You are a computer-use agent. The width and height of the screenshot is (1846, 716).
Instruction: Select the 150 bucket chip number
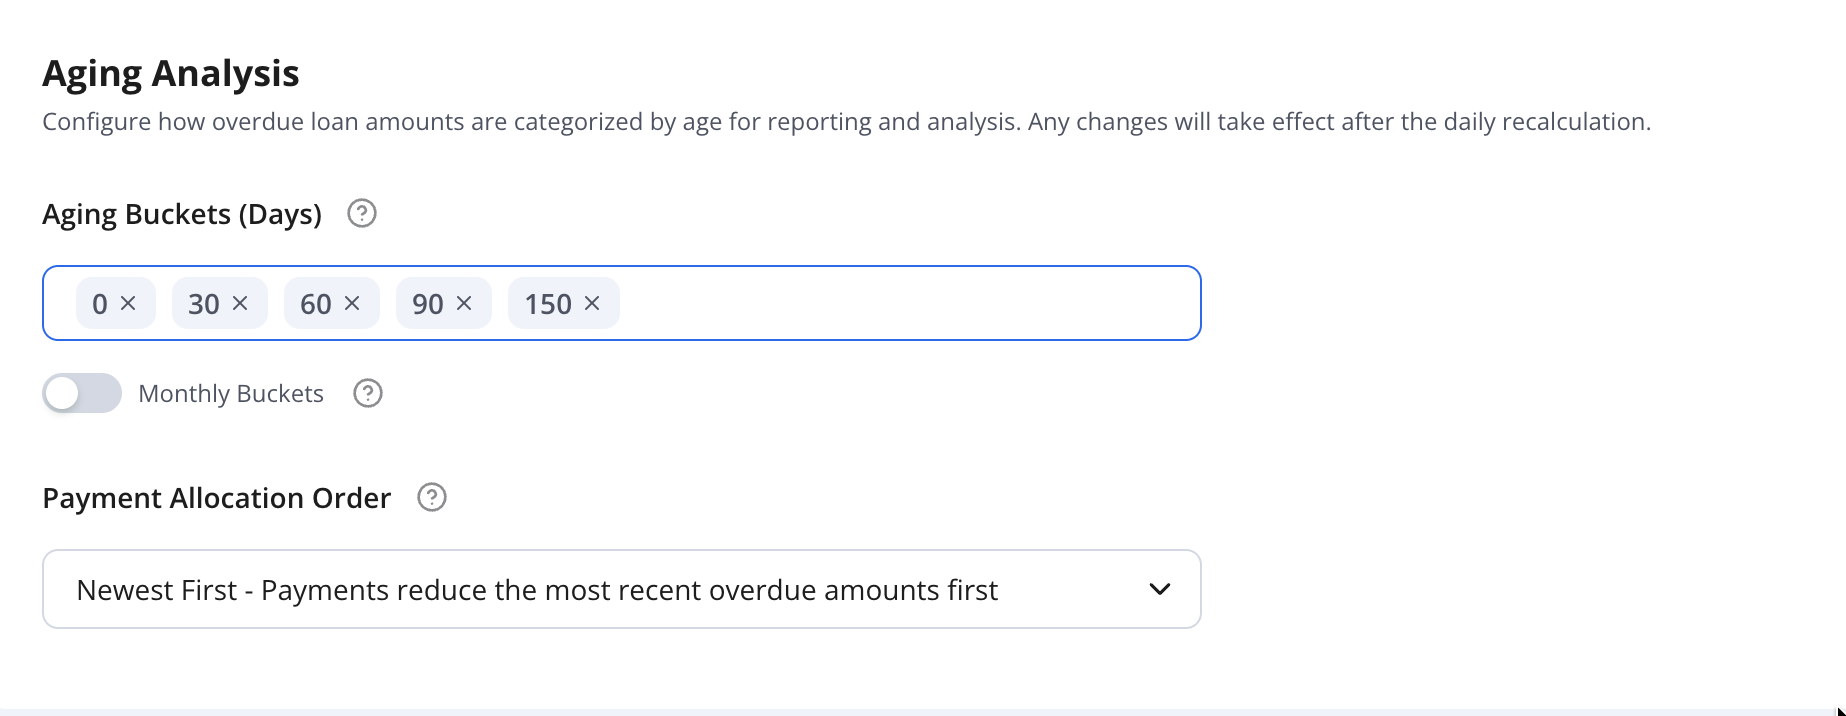click(x=548, y=304)
